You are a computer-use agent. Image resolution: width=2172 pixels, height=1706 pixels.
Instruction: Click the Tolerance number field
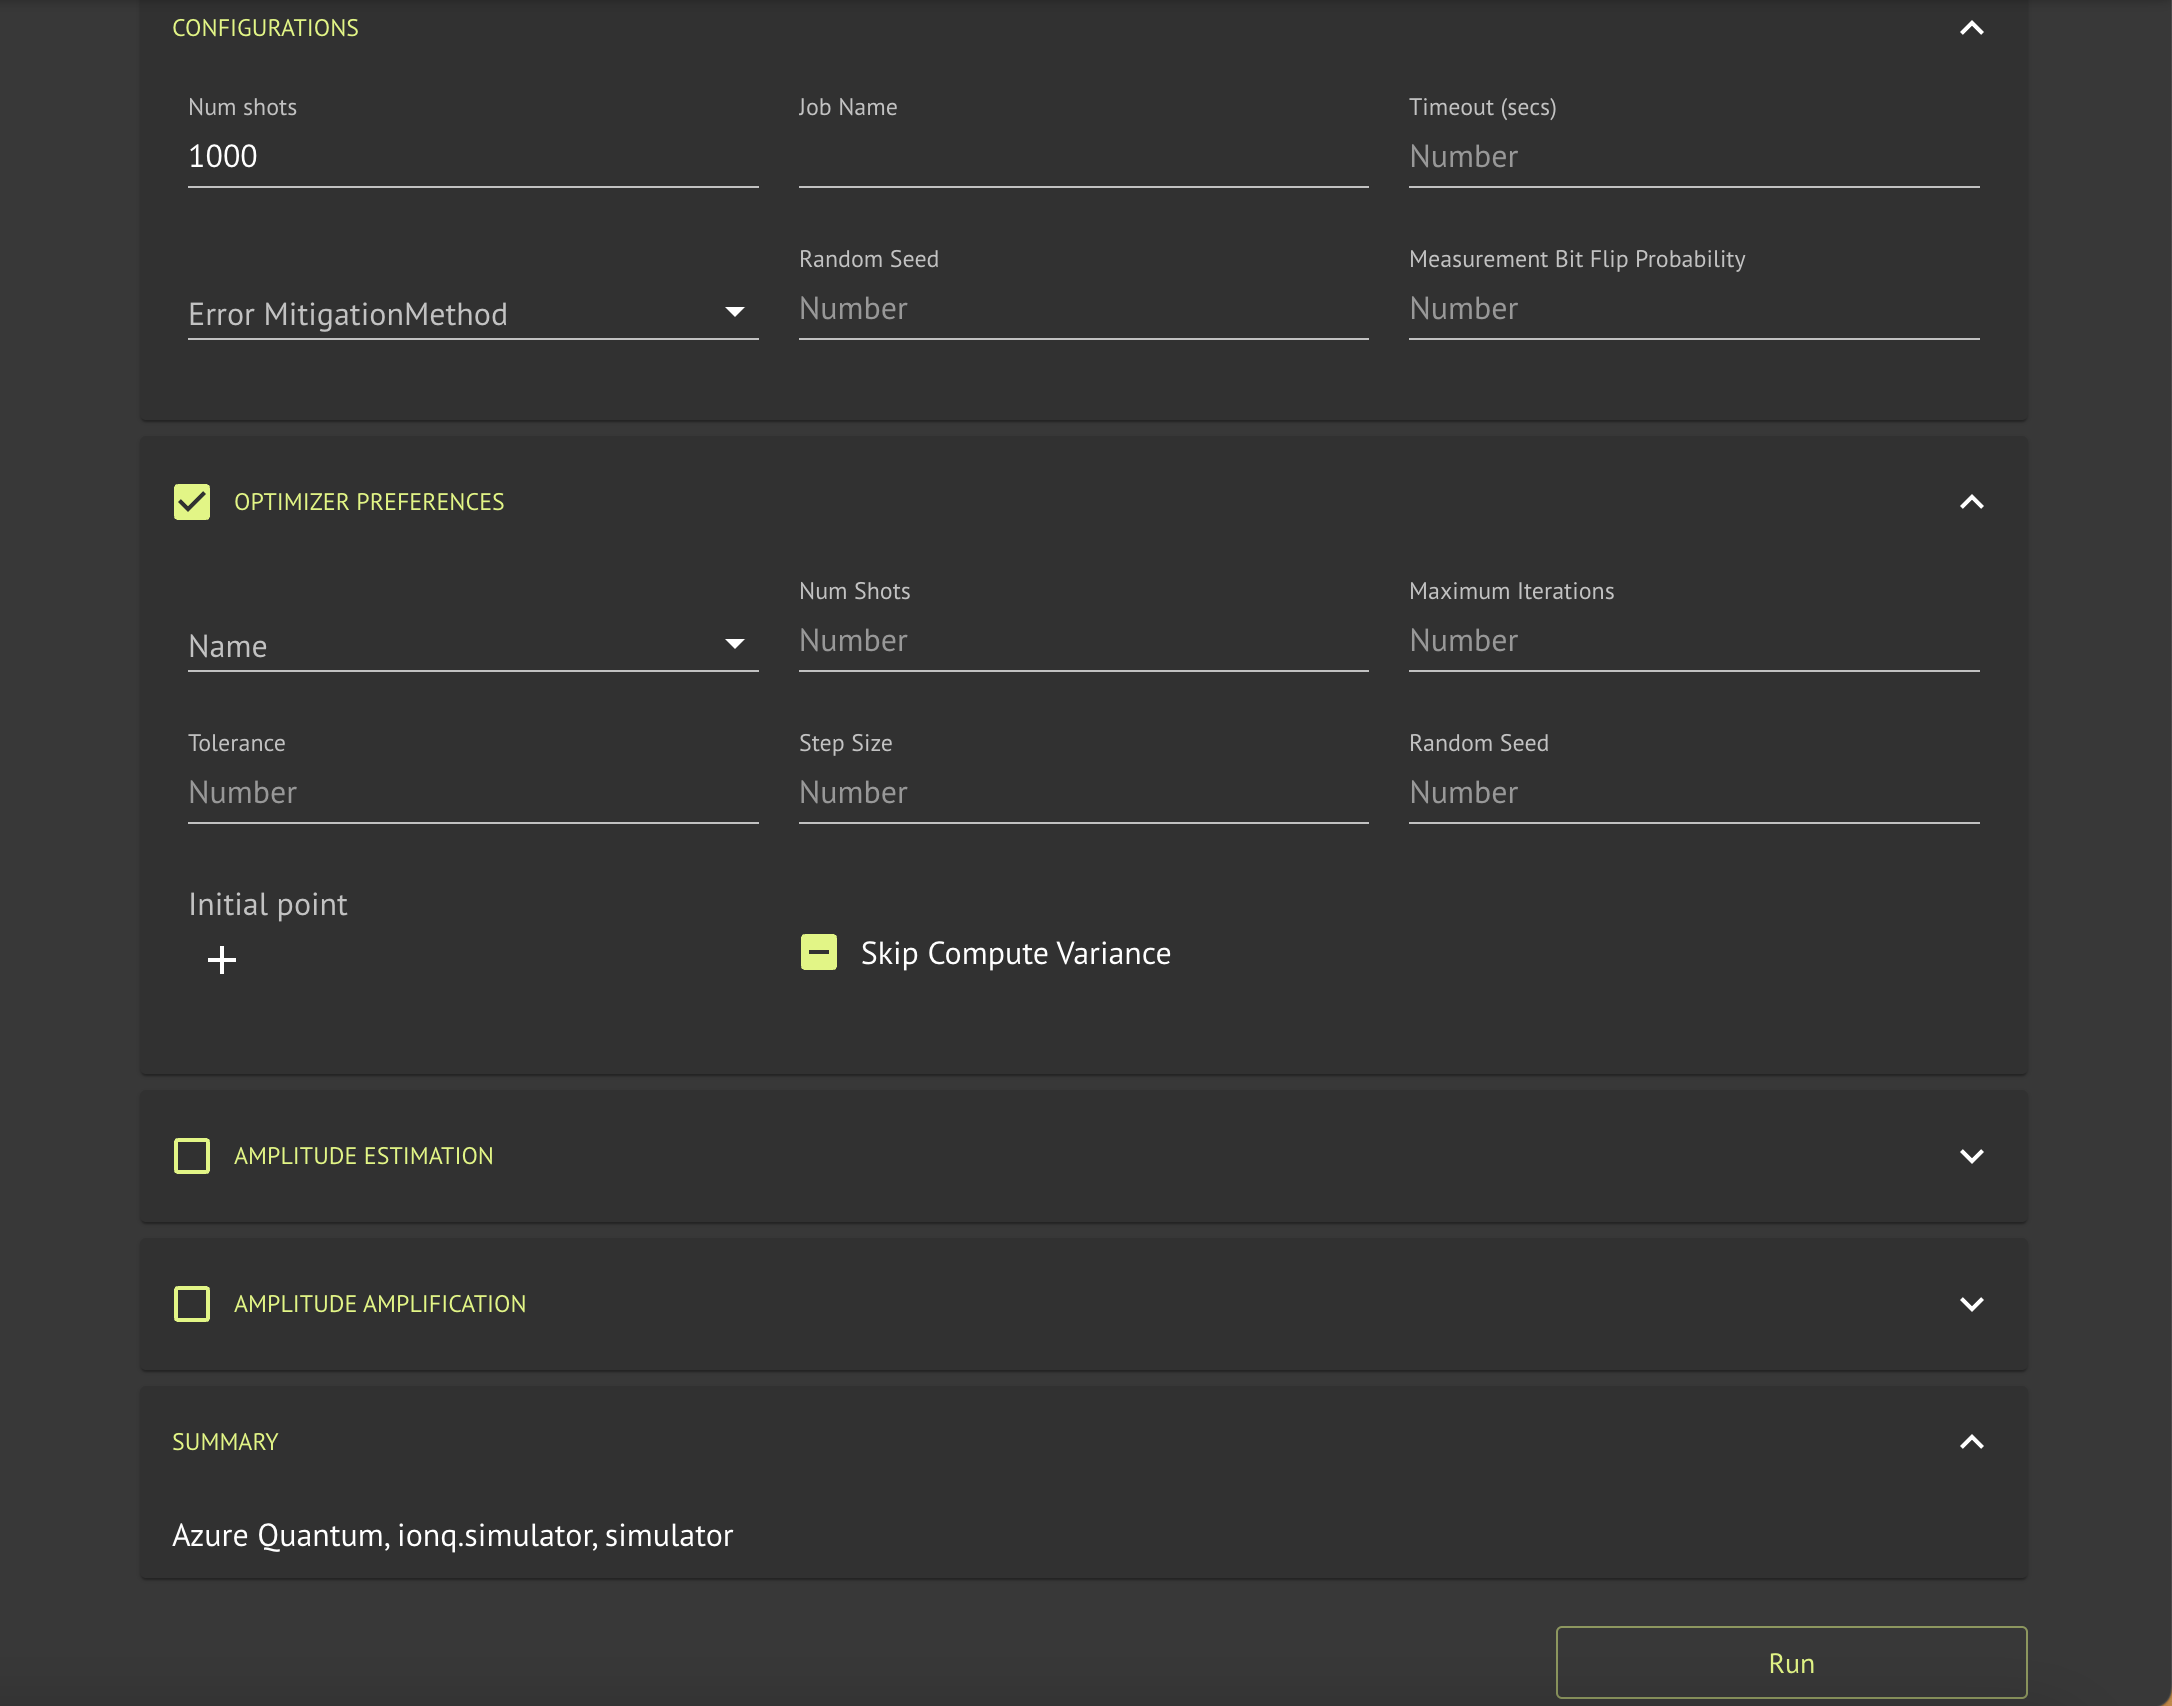(473, 793)
